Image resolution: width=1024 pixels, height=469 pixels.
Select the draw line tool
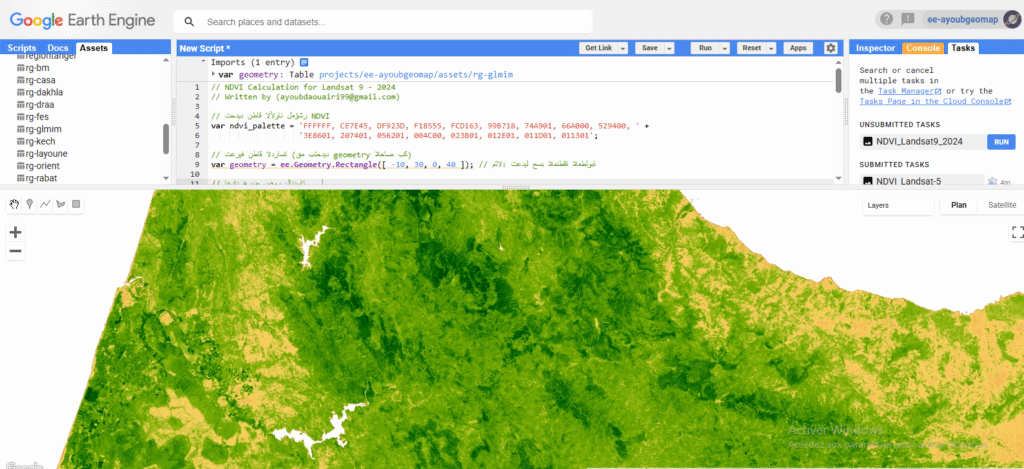(45, 204)
